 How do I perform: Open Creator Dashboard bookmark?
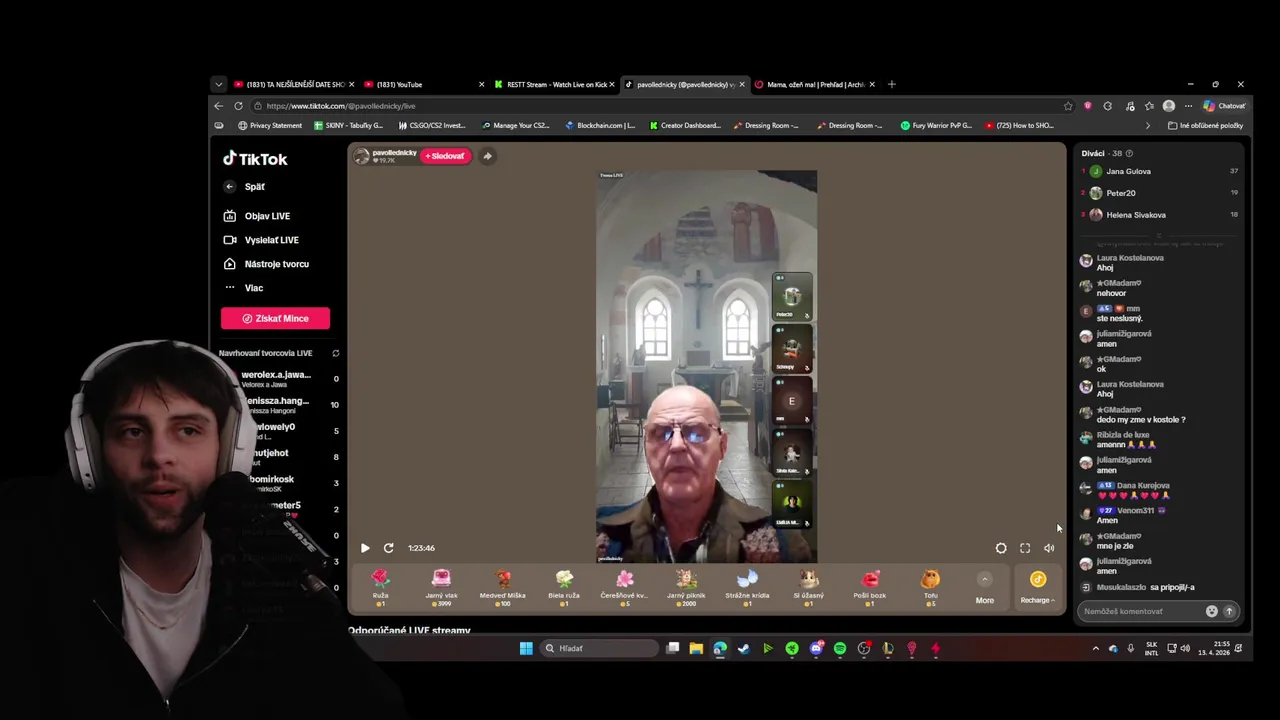[684, 126]
